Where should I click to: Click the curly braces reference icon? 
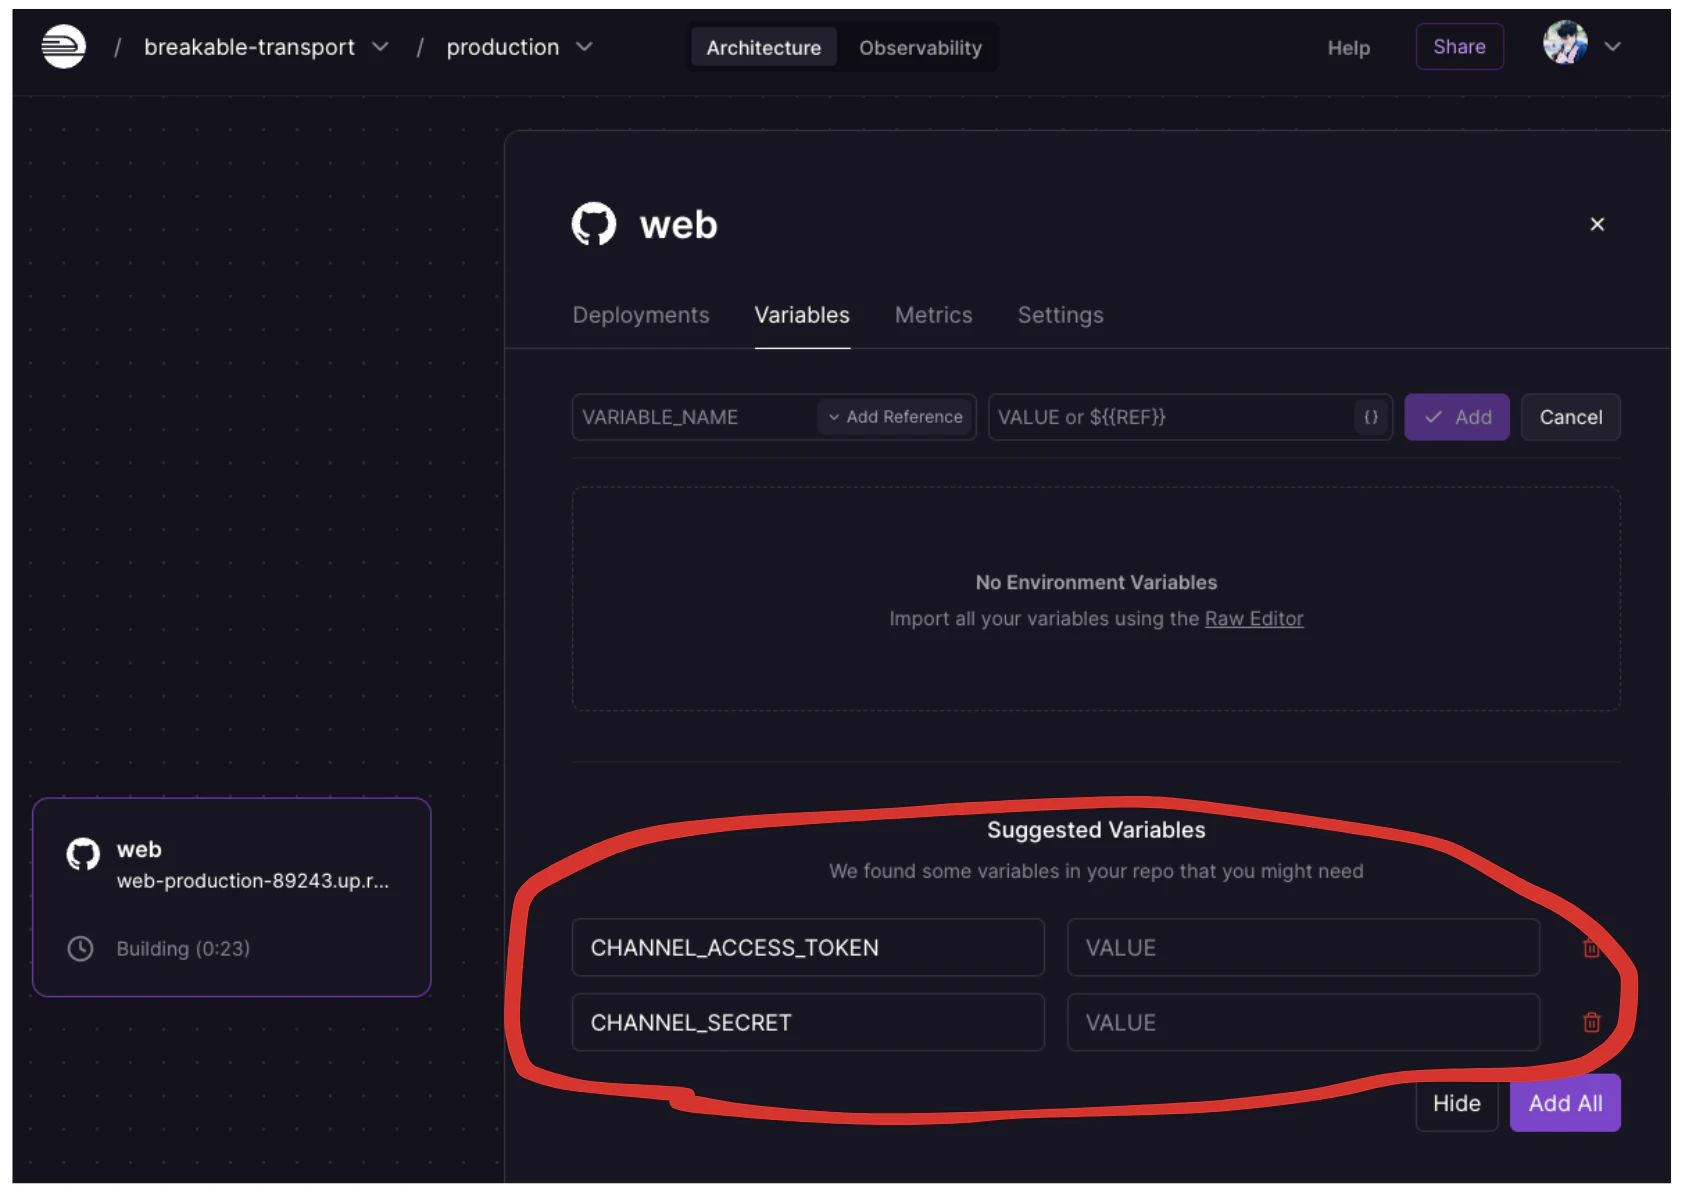(x=1371, y=417)
